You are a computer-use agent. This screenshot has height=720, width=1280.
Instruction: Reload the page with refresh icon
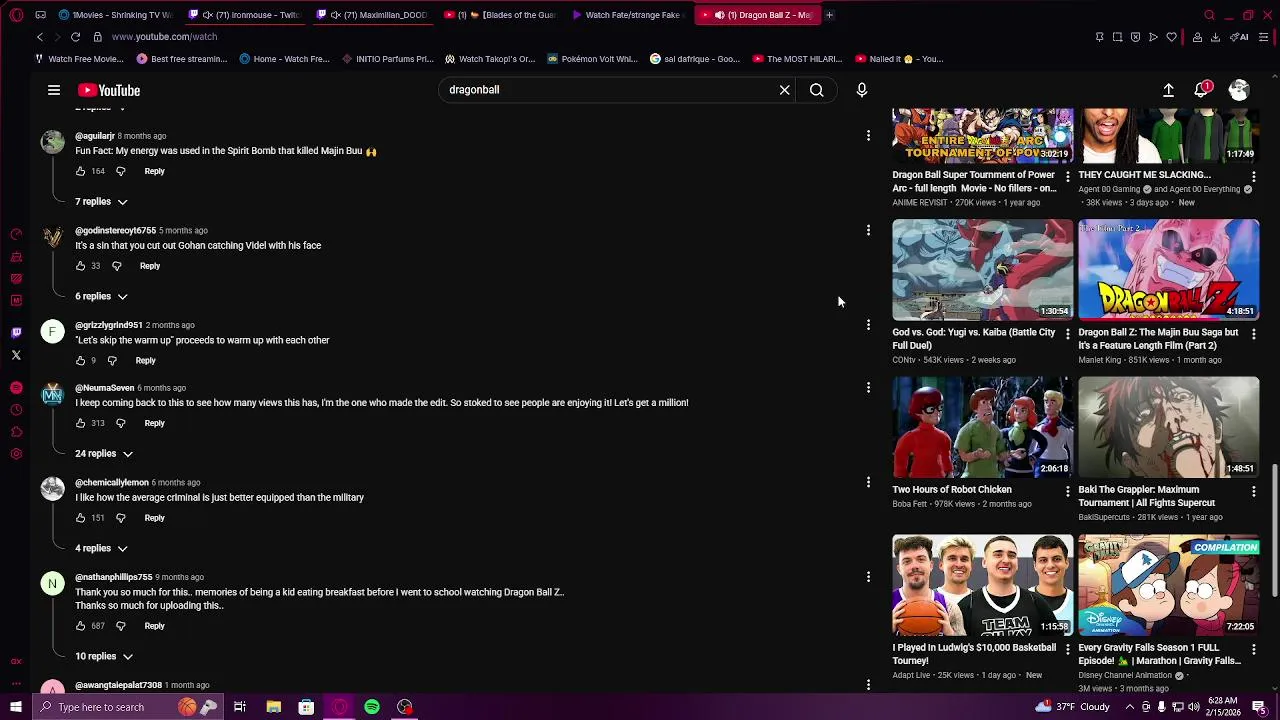pos(75,37)
